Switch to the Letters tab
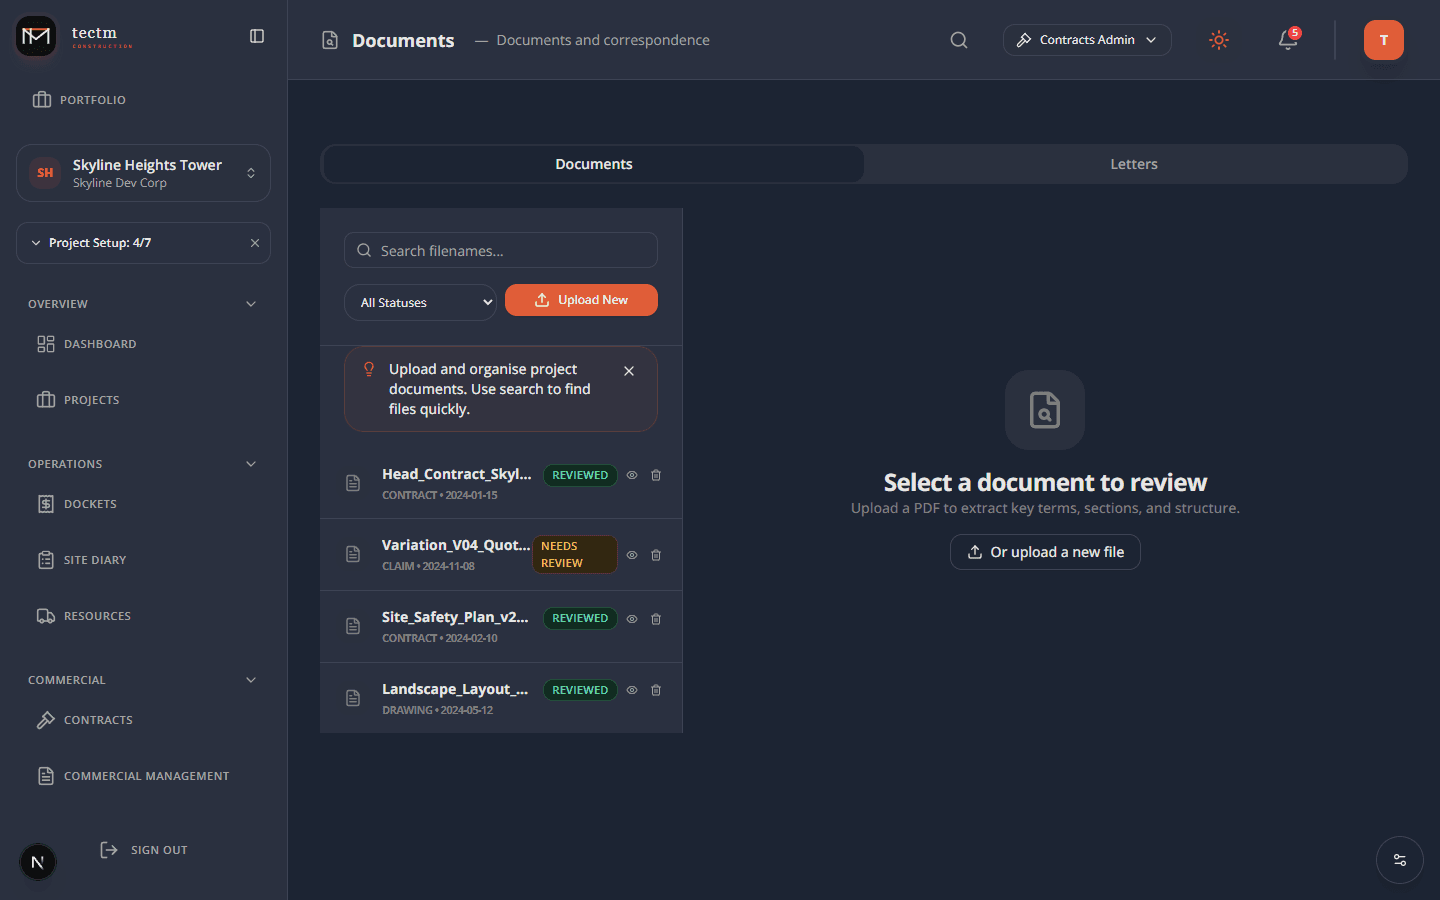 tap(1133, 163)
